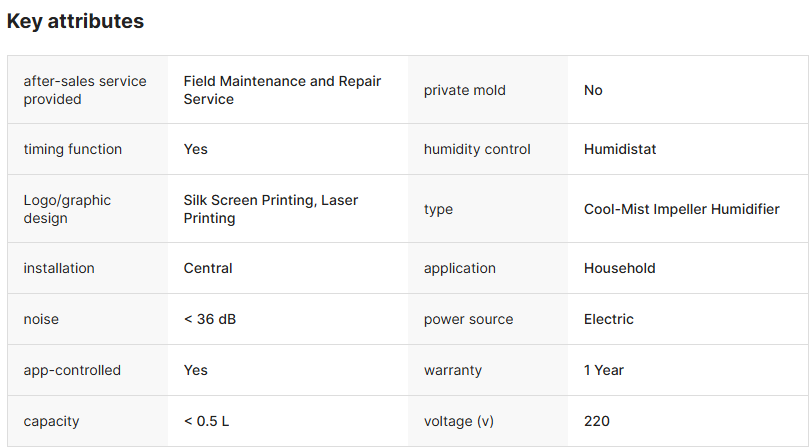
Task: Click the < 0.5 L capacity value
Action: [206, 421]
